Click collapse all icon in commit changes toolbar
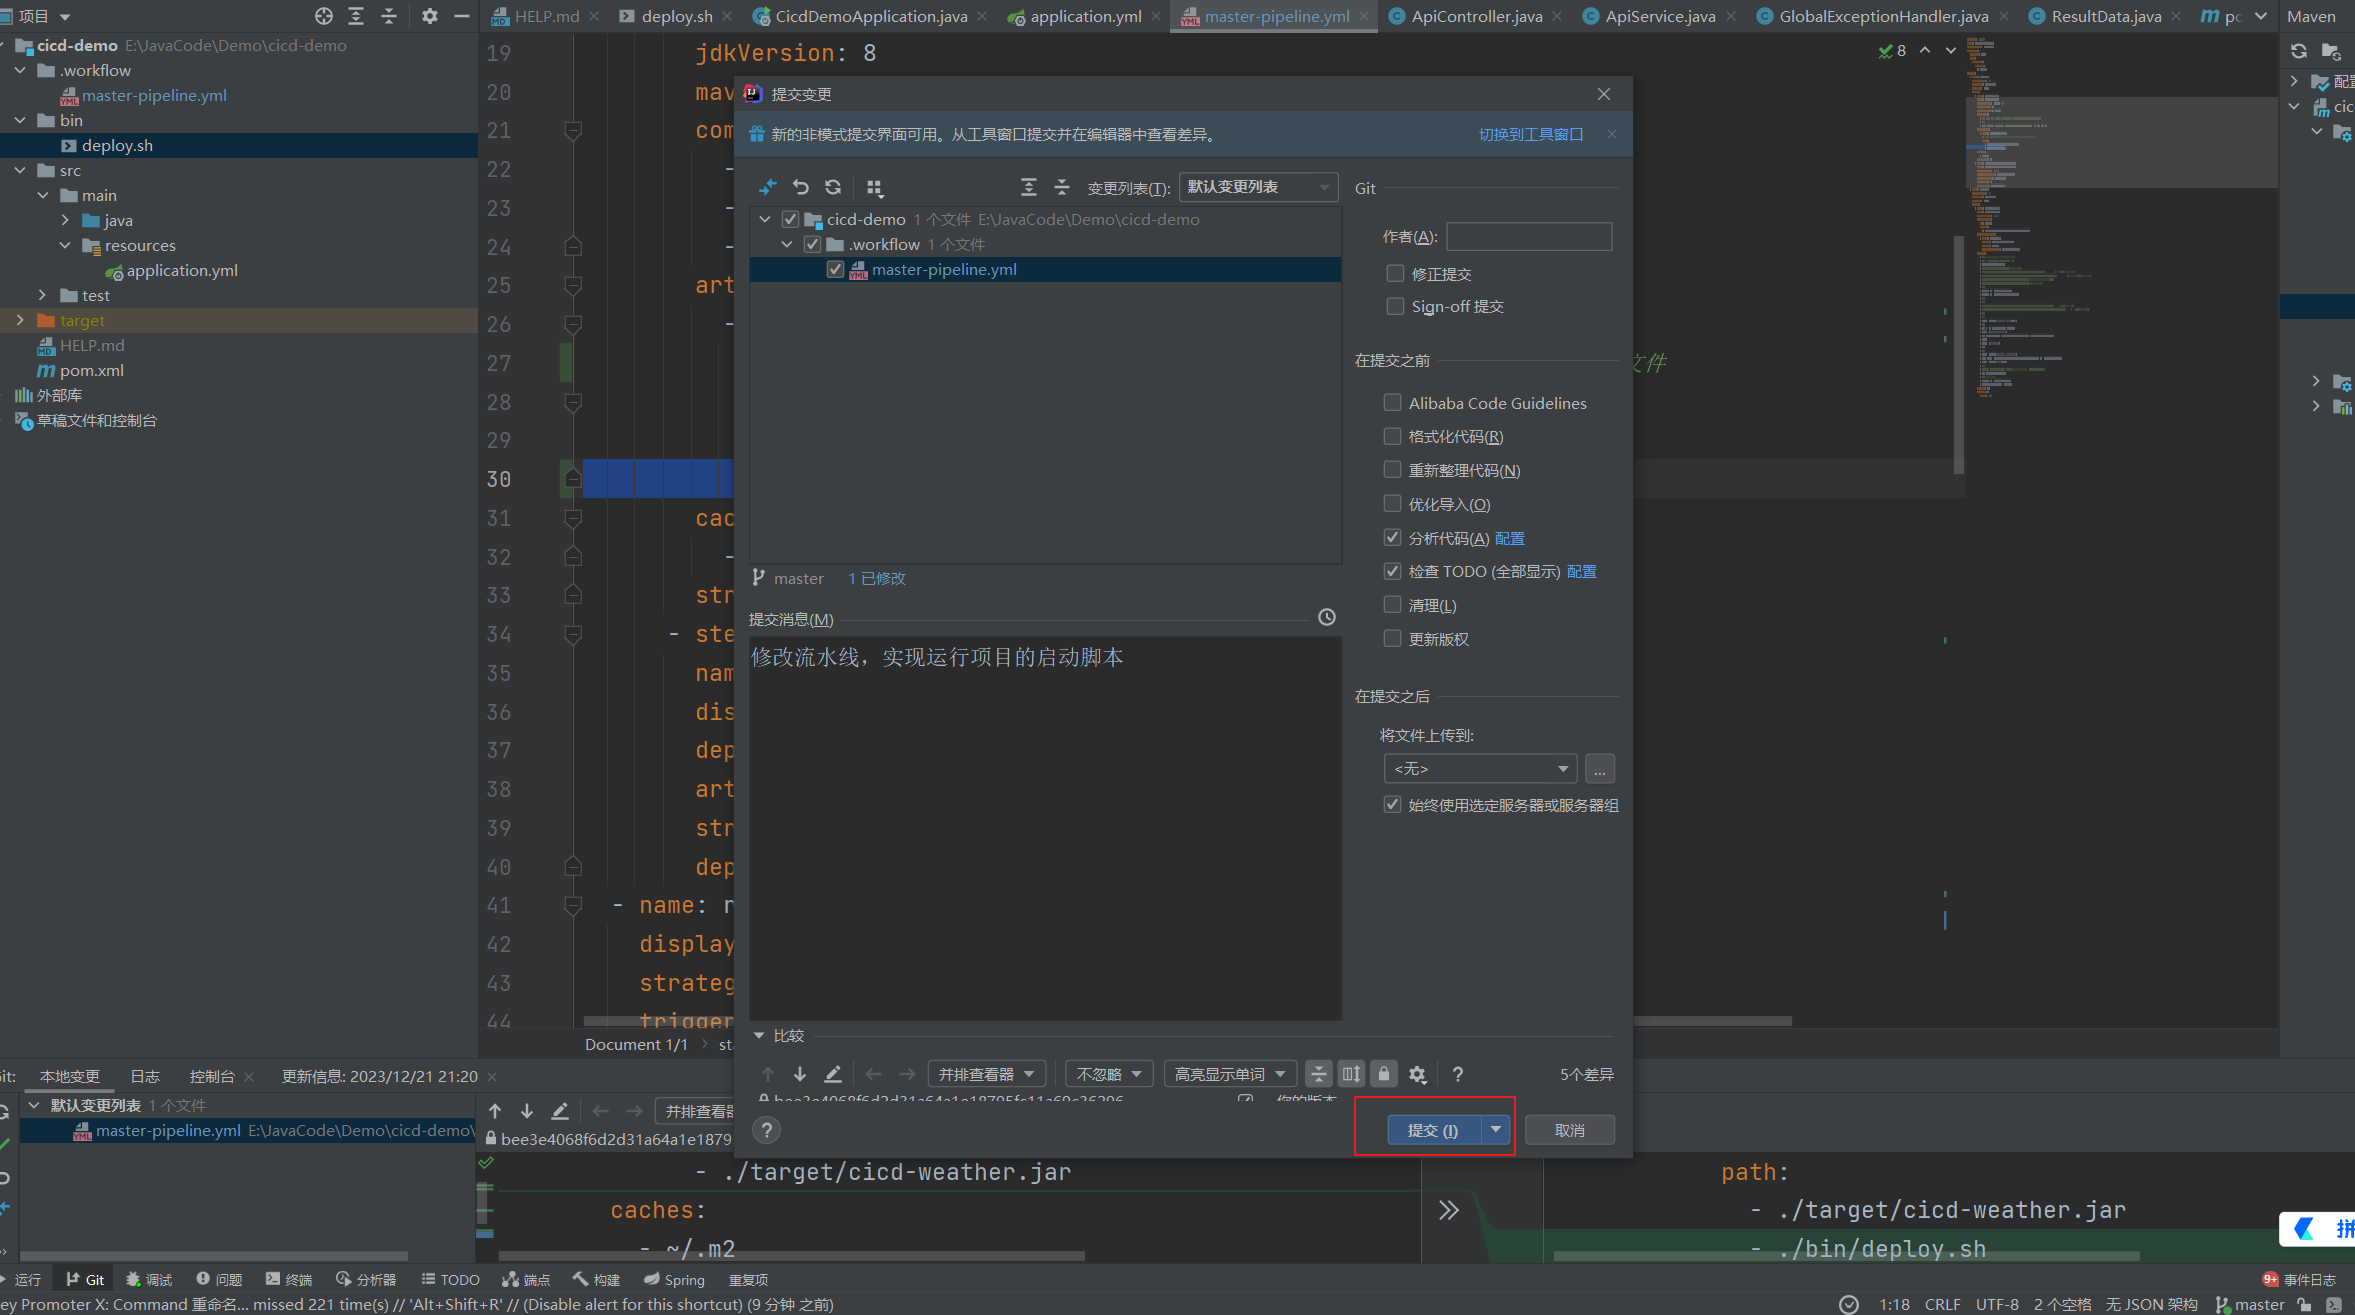This screenshot has width=2355, height=1315. coord(1062,187)
